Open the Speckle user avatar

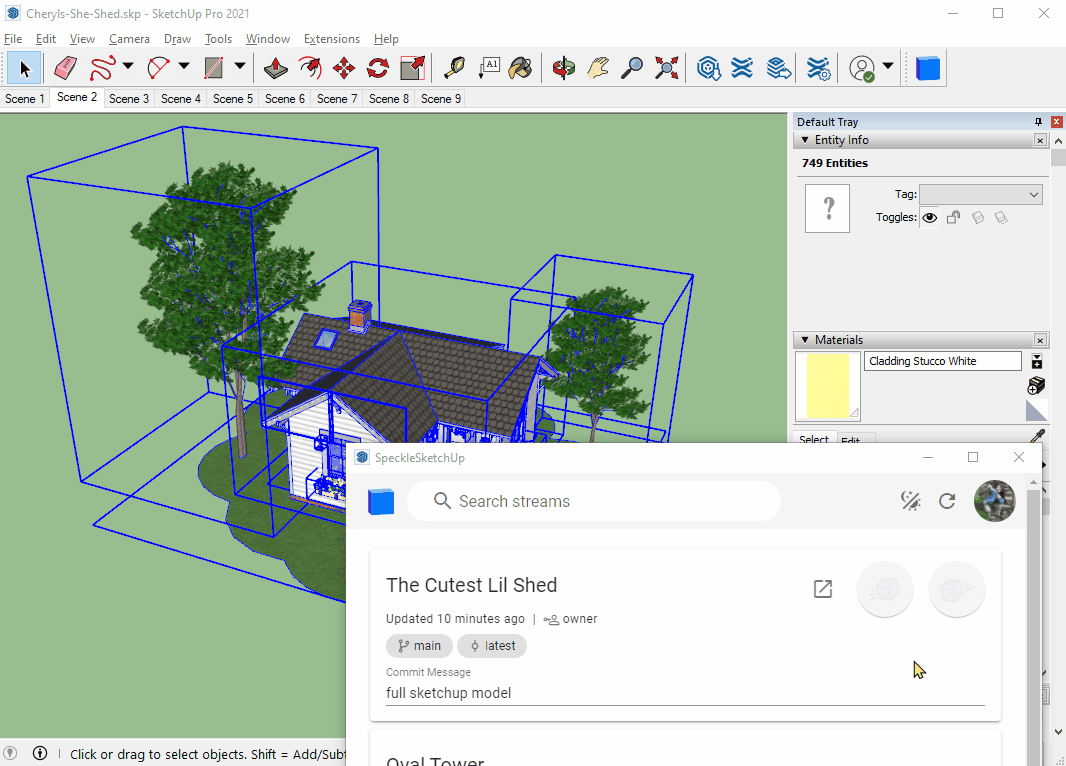tap(995, 501)
